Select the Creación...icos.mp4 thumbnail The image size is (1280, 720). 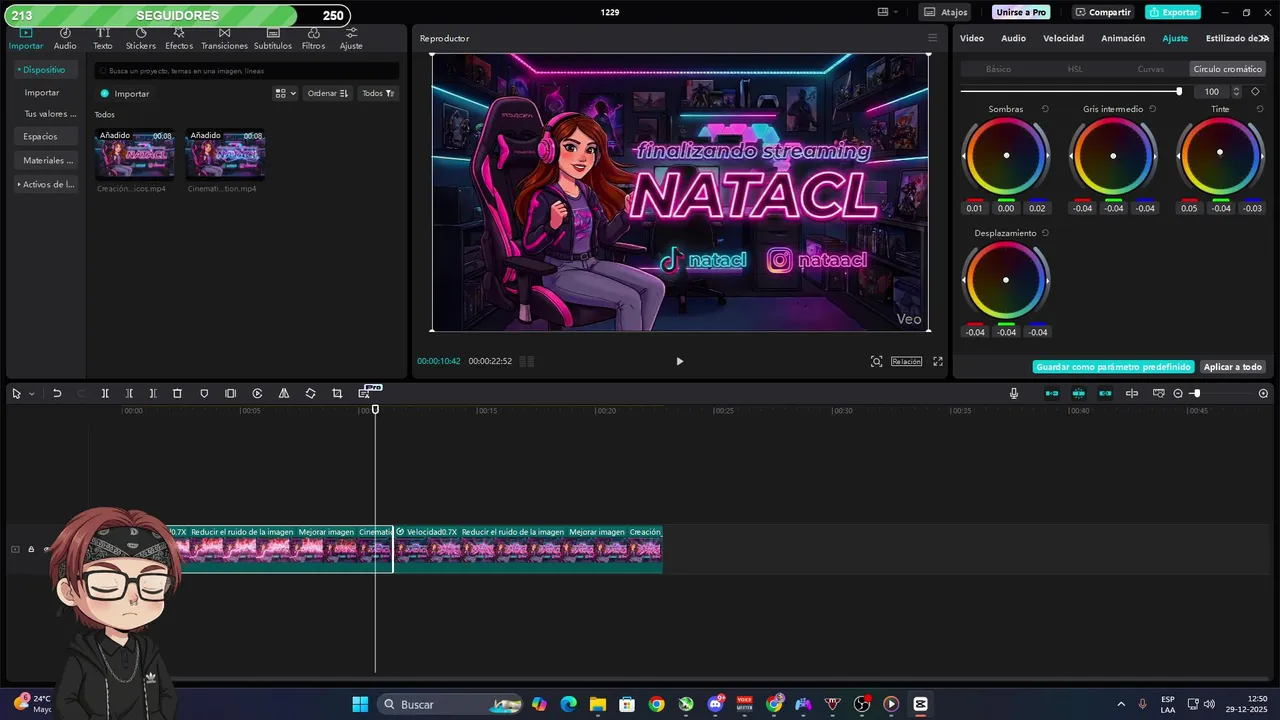(135, 154)
